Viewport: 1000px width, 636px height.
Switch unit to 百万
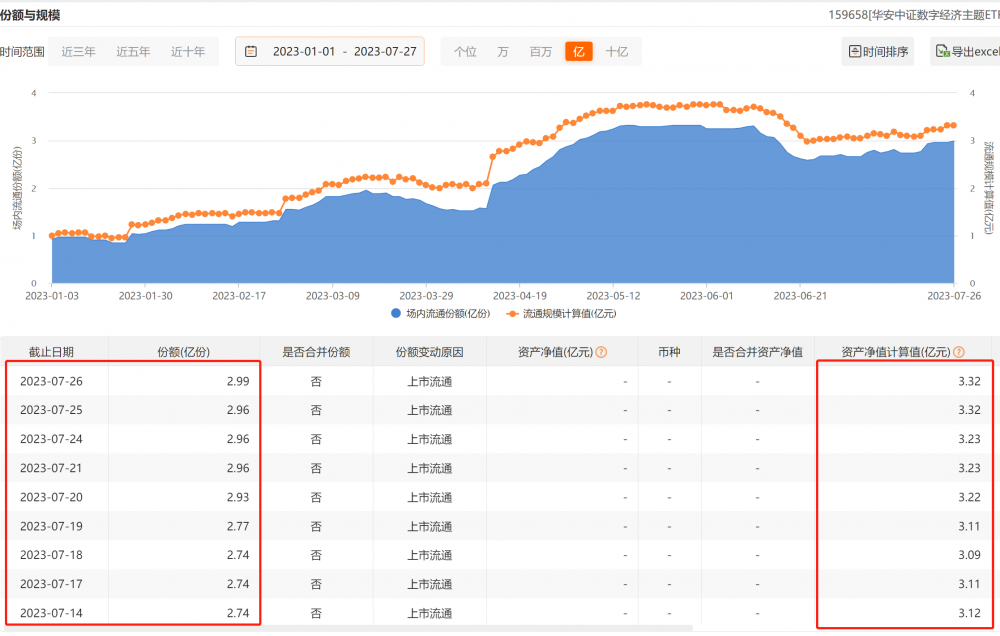[x=541, y=52]
